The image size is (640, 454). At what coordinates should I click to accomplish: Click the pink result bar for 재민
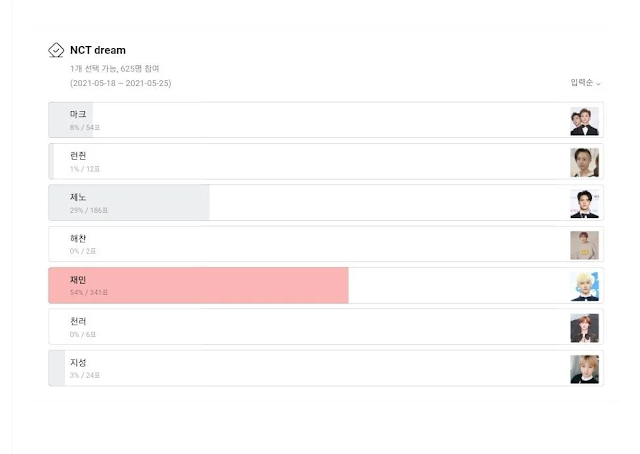click(x=198, y=285)
